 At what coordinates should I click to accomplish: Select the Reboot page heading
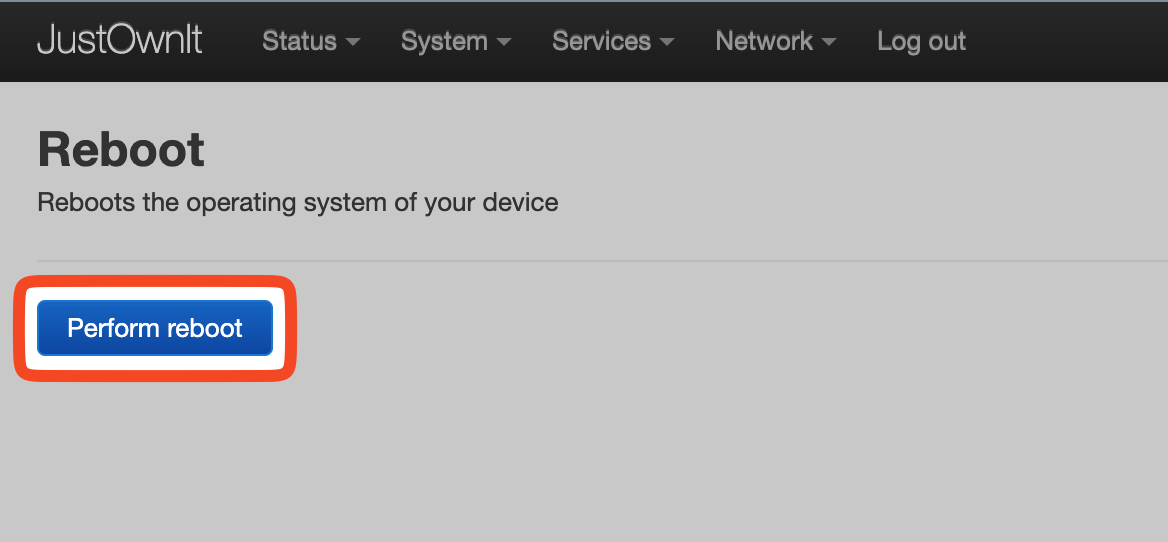coord(121,150)
